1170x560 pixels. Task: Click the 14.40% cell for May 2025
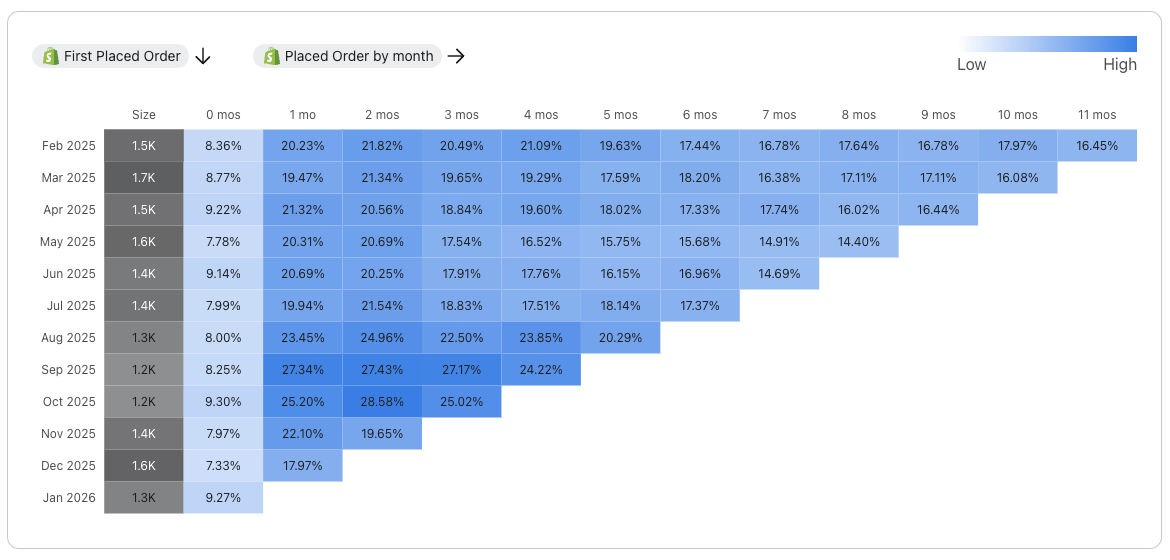[858, 242]
